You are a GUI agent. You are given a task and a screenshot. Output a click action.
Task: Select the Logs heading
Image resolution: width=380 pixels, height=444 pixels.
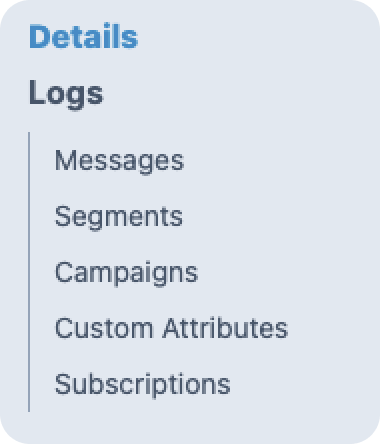point(66,94)
